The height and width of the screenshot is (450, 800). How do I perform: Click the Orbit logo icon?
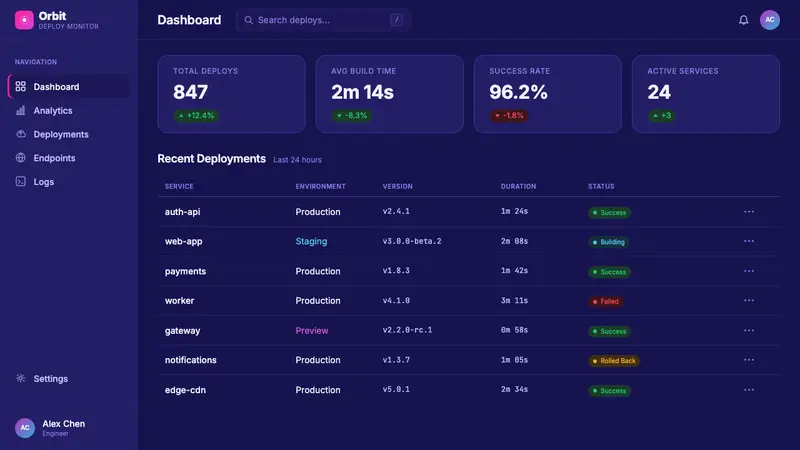pos(24,20)
